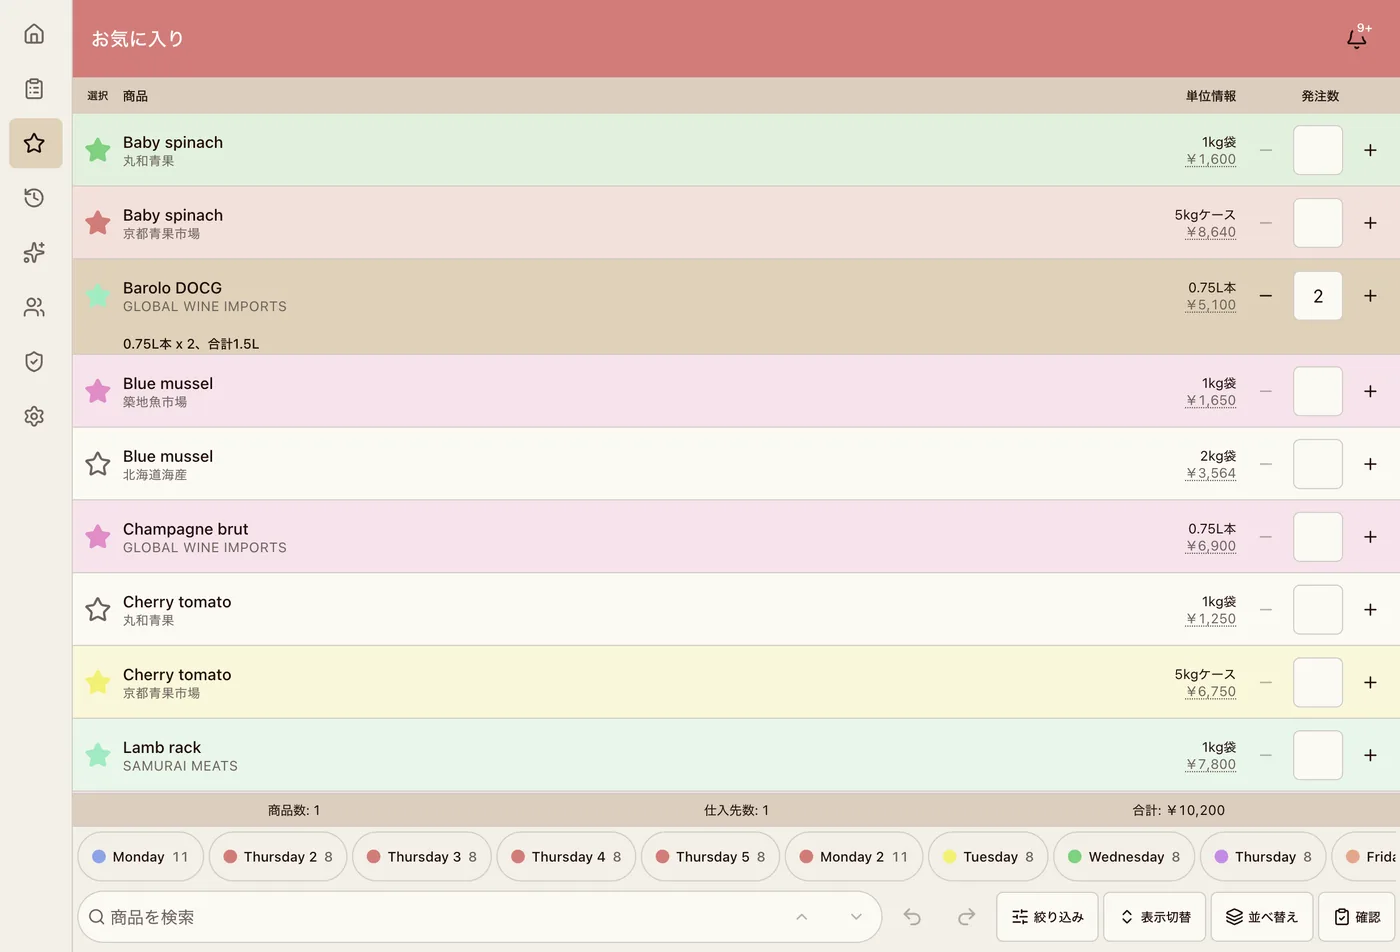Viewport: 1400px width, 952px height.
Task: Toggle green star for Baby spinach 丸和青果
Action: click(98, 150)
